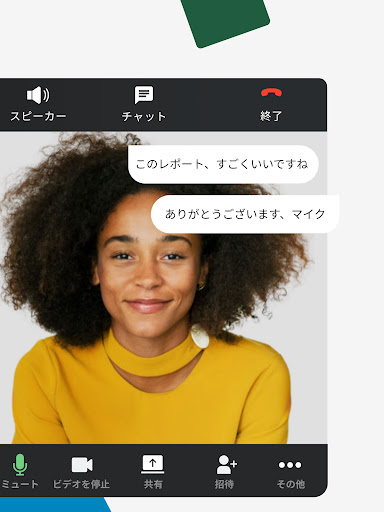Share screen with the upward arrow icon
The width and height of the screenshot is (384, 512).
153,464
